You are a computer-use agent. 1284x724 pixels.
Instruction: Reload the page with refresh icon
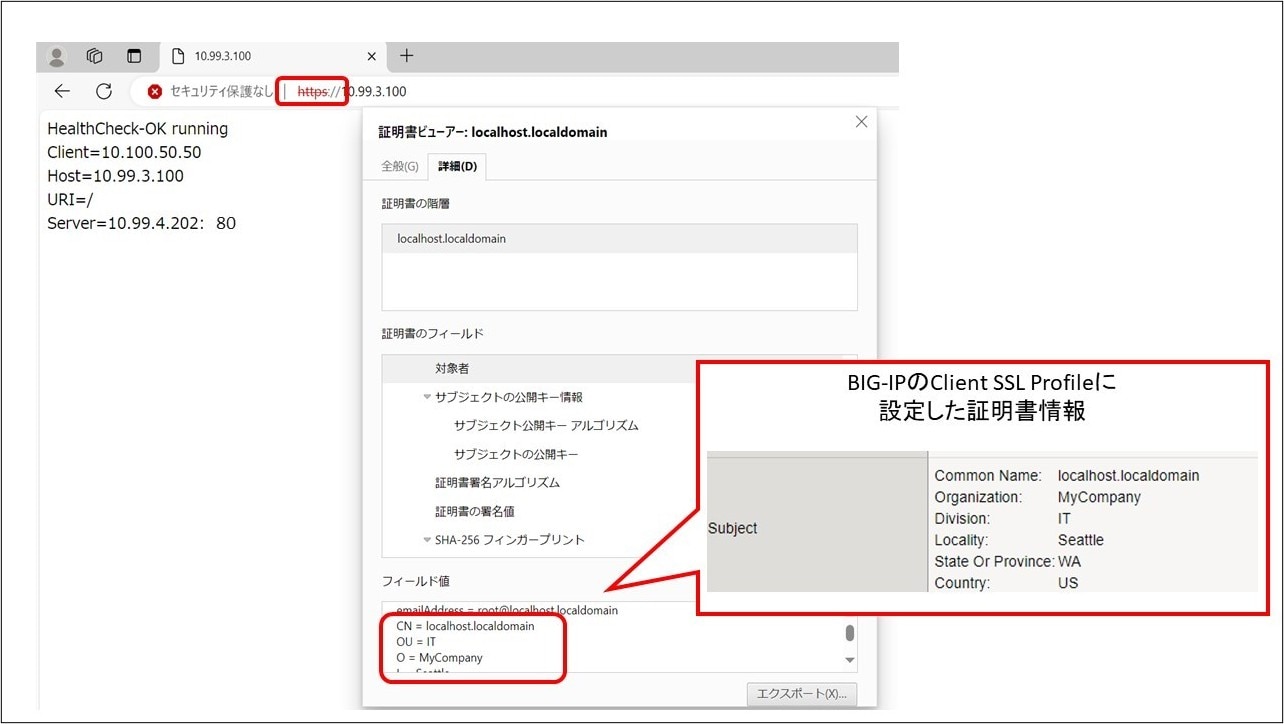click(x=104, y=91)
